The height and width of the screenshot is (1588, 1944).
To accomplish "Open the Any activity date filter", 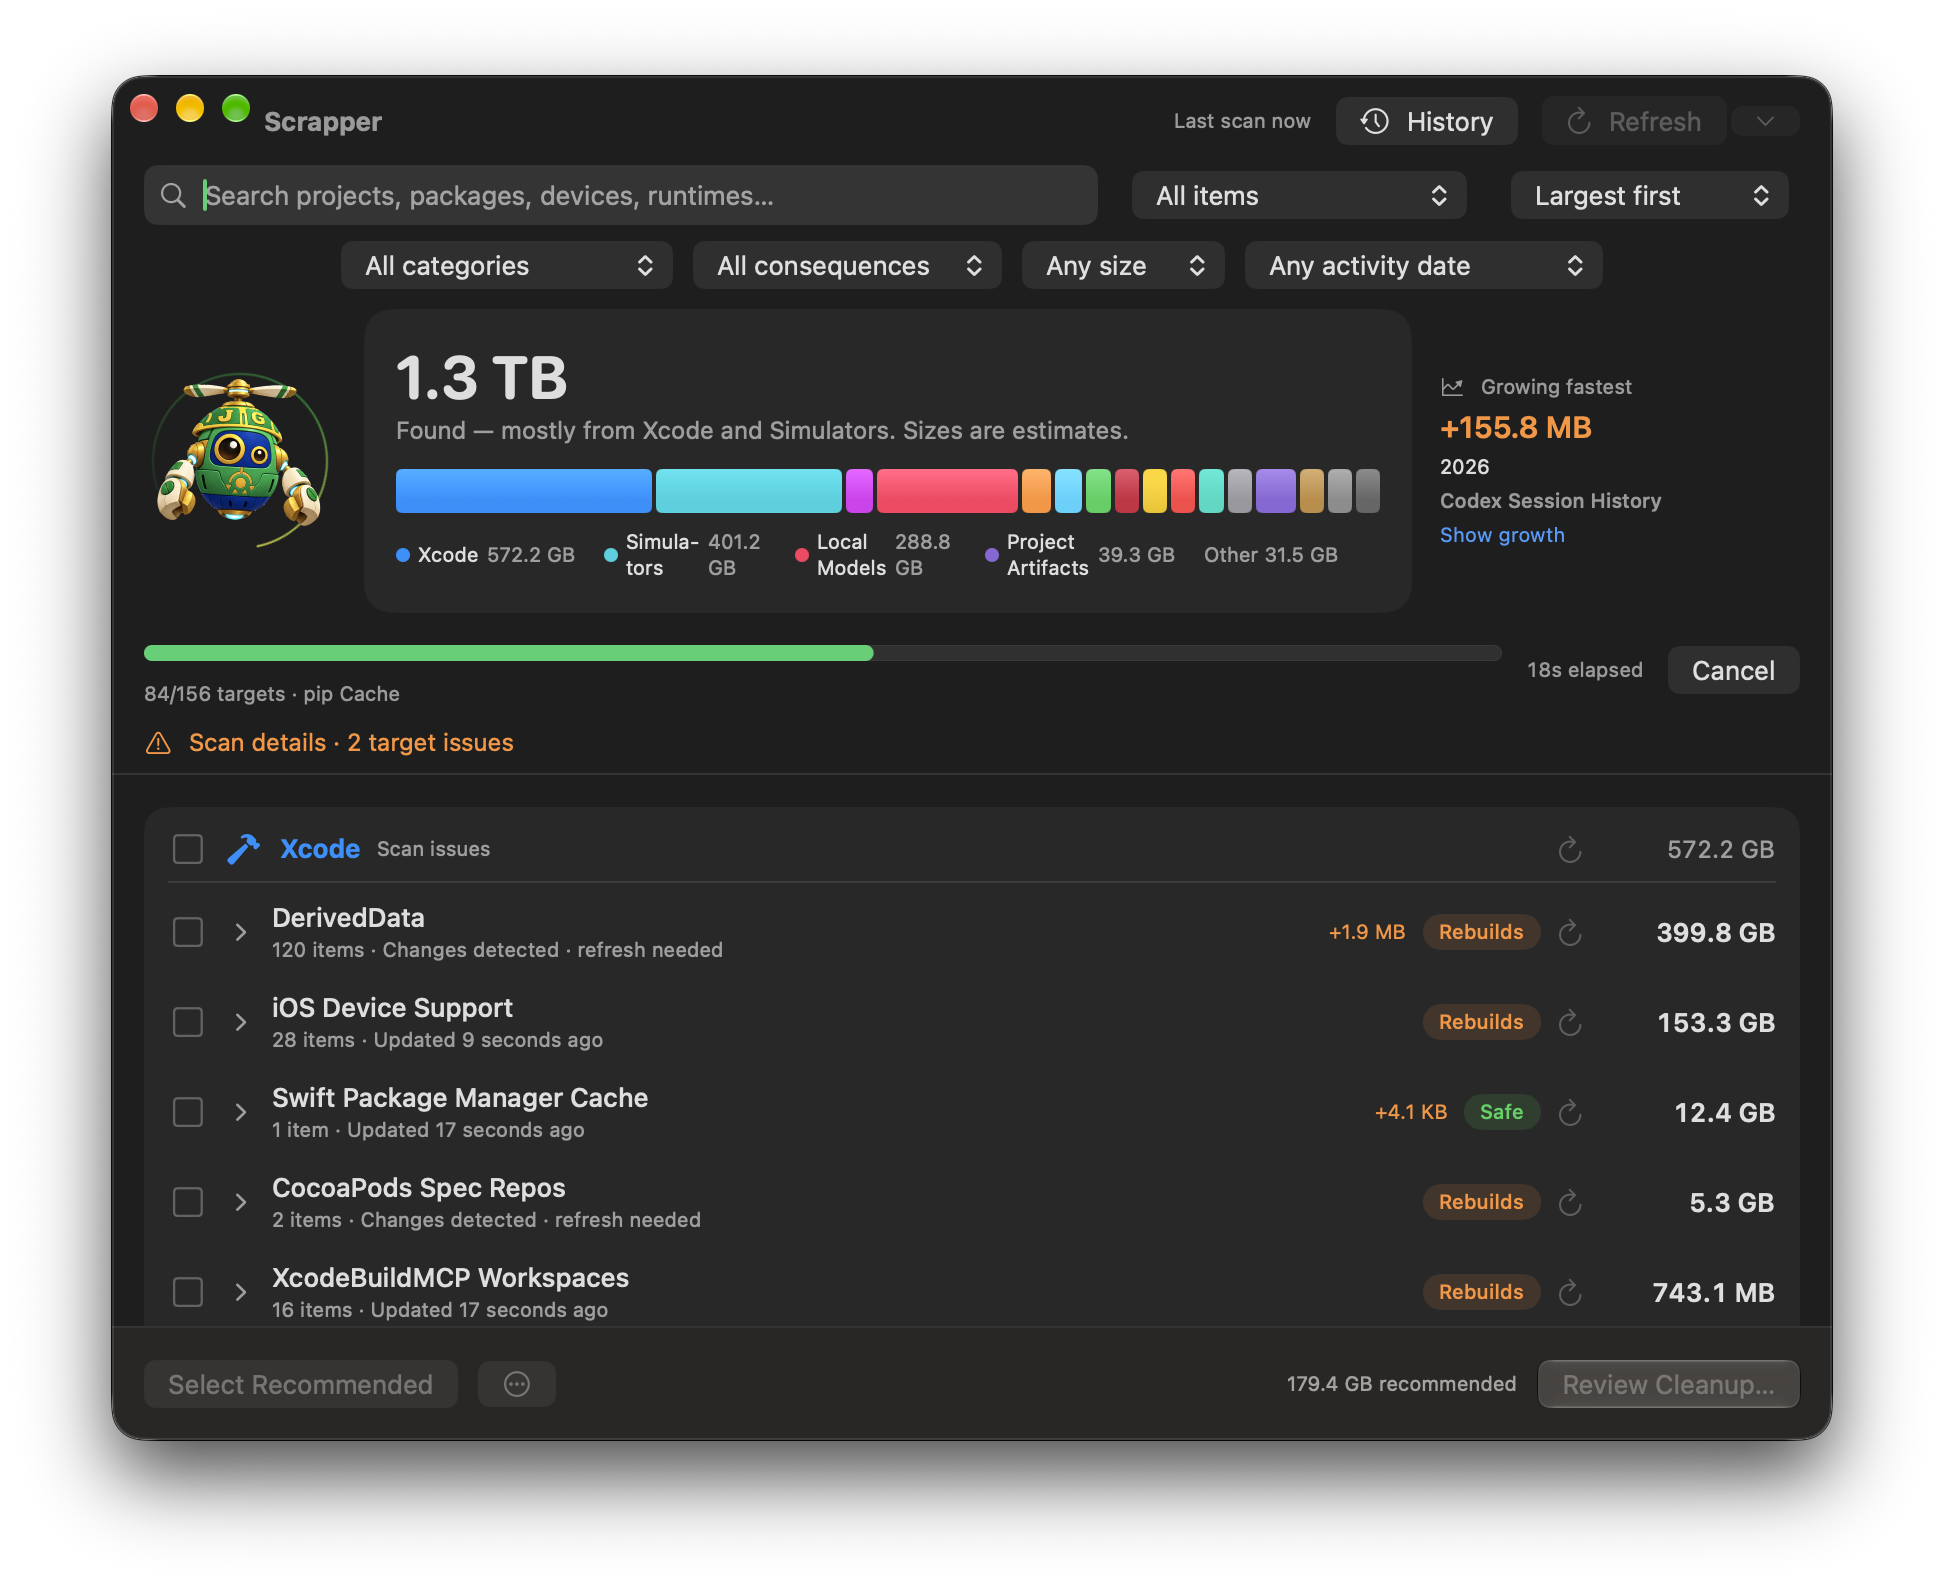I will pyautogui.click(x=1423, y=266).
